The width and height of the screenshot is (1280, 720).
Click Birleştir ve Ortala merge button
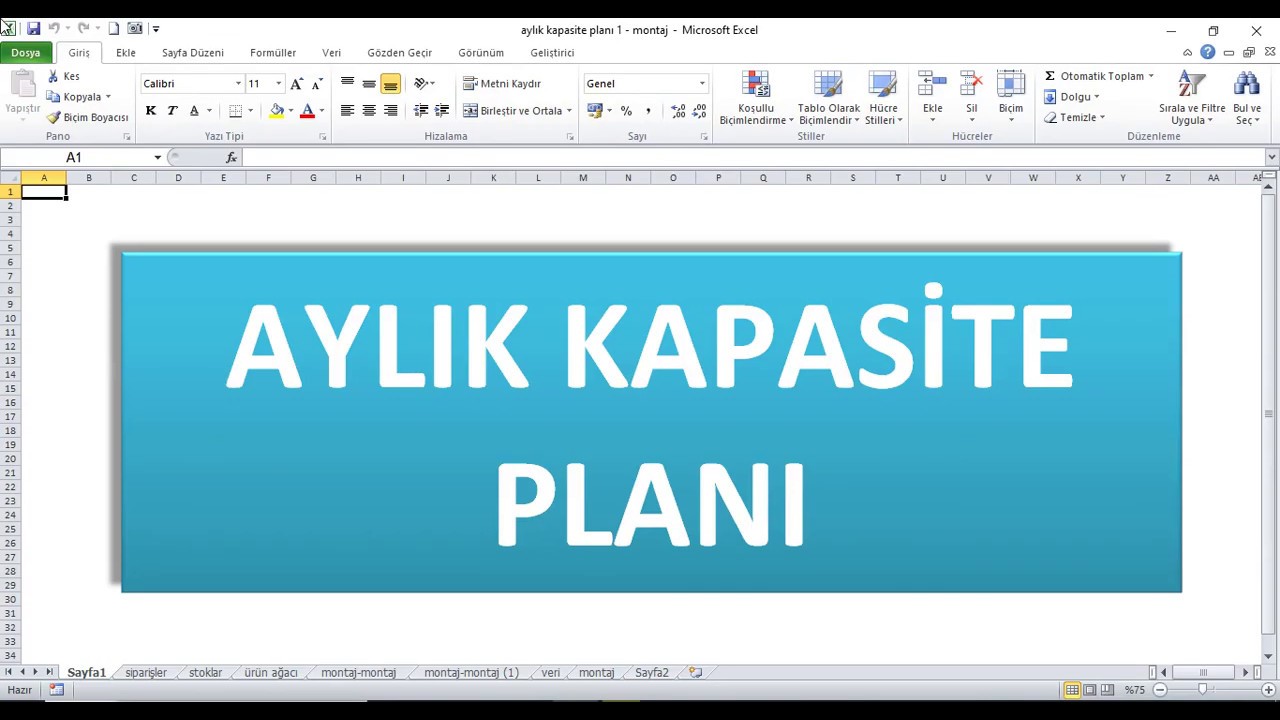pyautogui.click(x=512, y=111)
